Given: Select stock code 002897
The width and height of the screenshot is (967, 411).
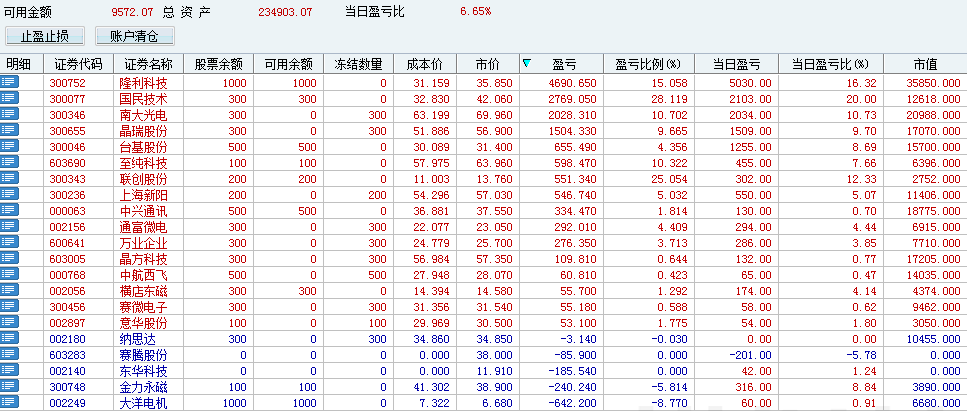Looking at the screenshot, I should coord(68,324).
